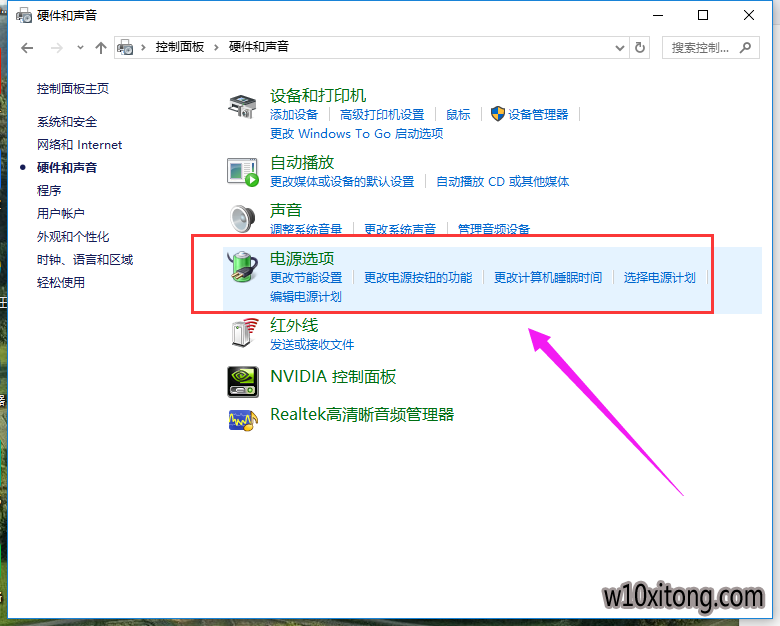This screenshot has width=780, height=626.
Task: Go forward with the forward arrow
Action: click(x=57, y=48)
